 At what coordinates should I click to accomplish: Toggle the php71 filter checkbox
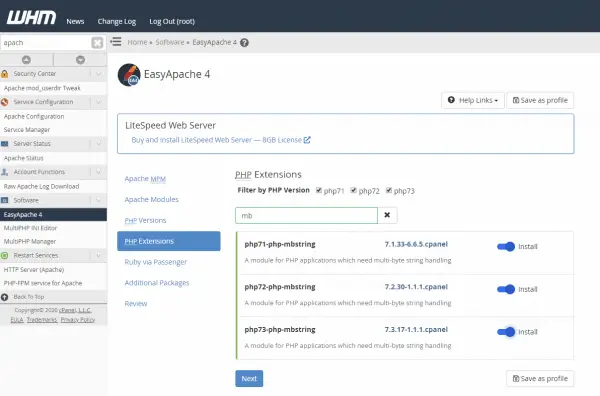point(319,190)
